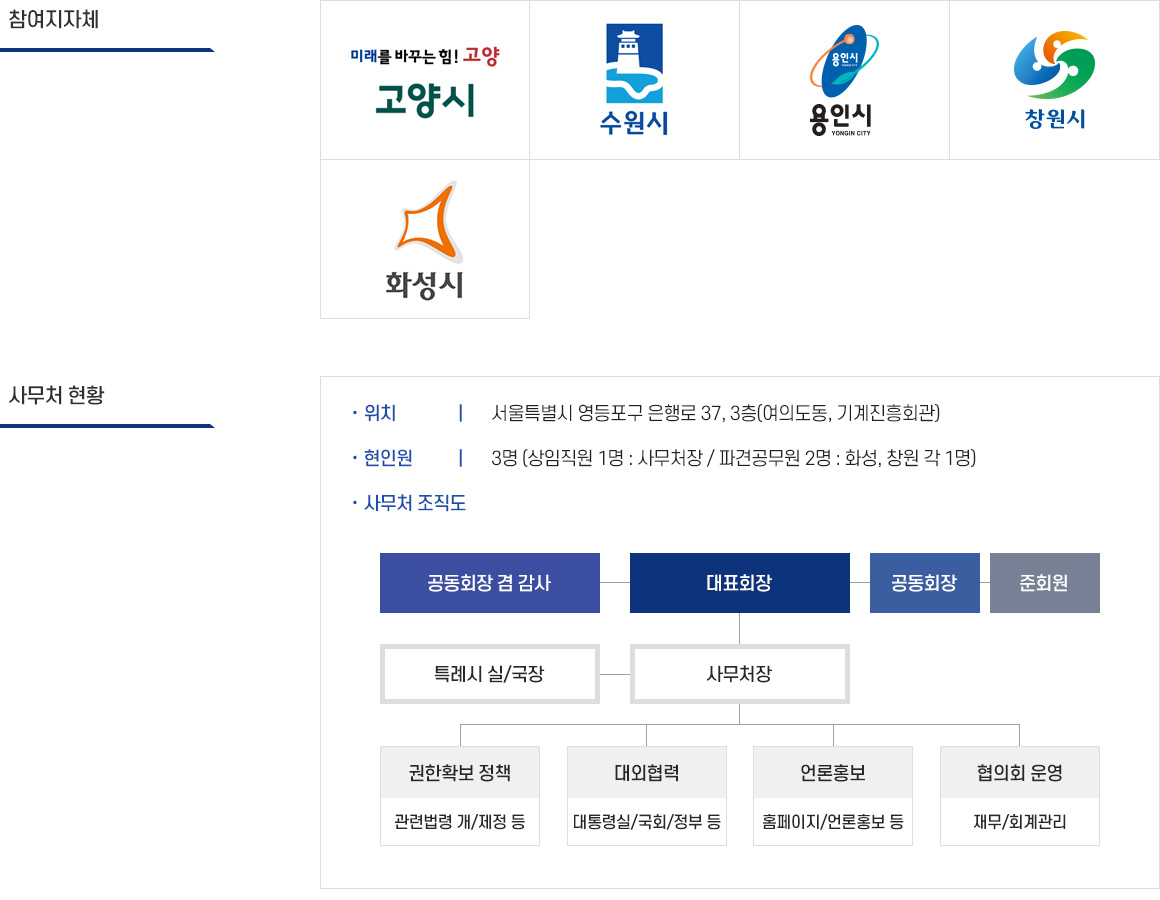Select the 대외협력 header cell
This screenshot has width=1160, height=900.
point(647,772)
